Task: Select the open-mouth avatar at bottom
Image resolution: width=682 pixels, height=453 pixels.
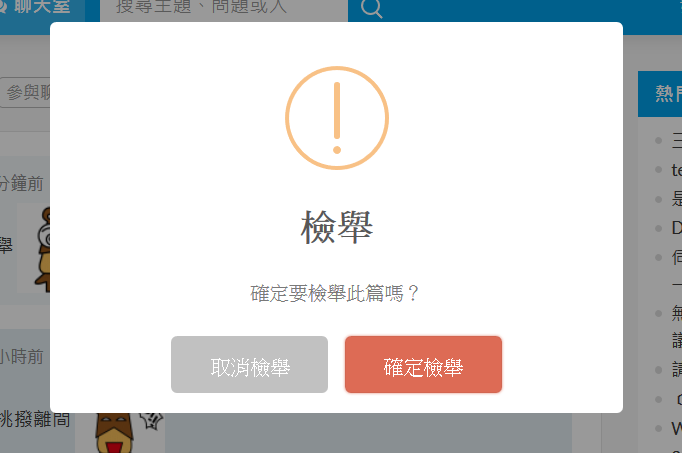Action: click(114, 433)
